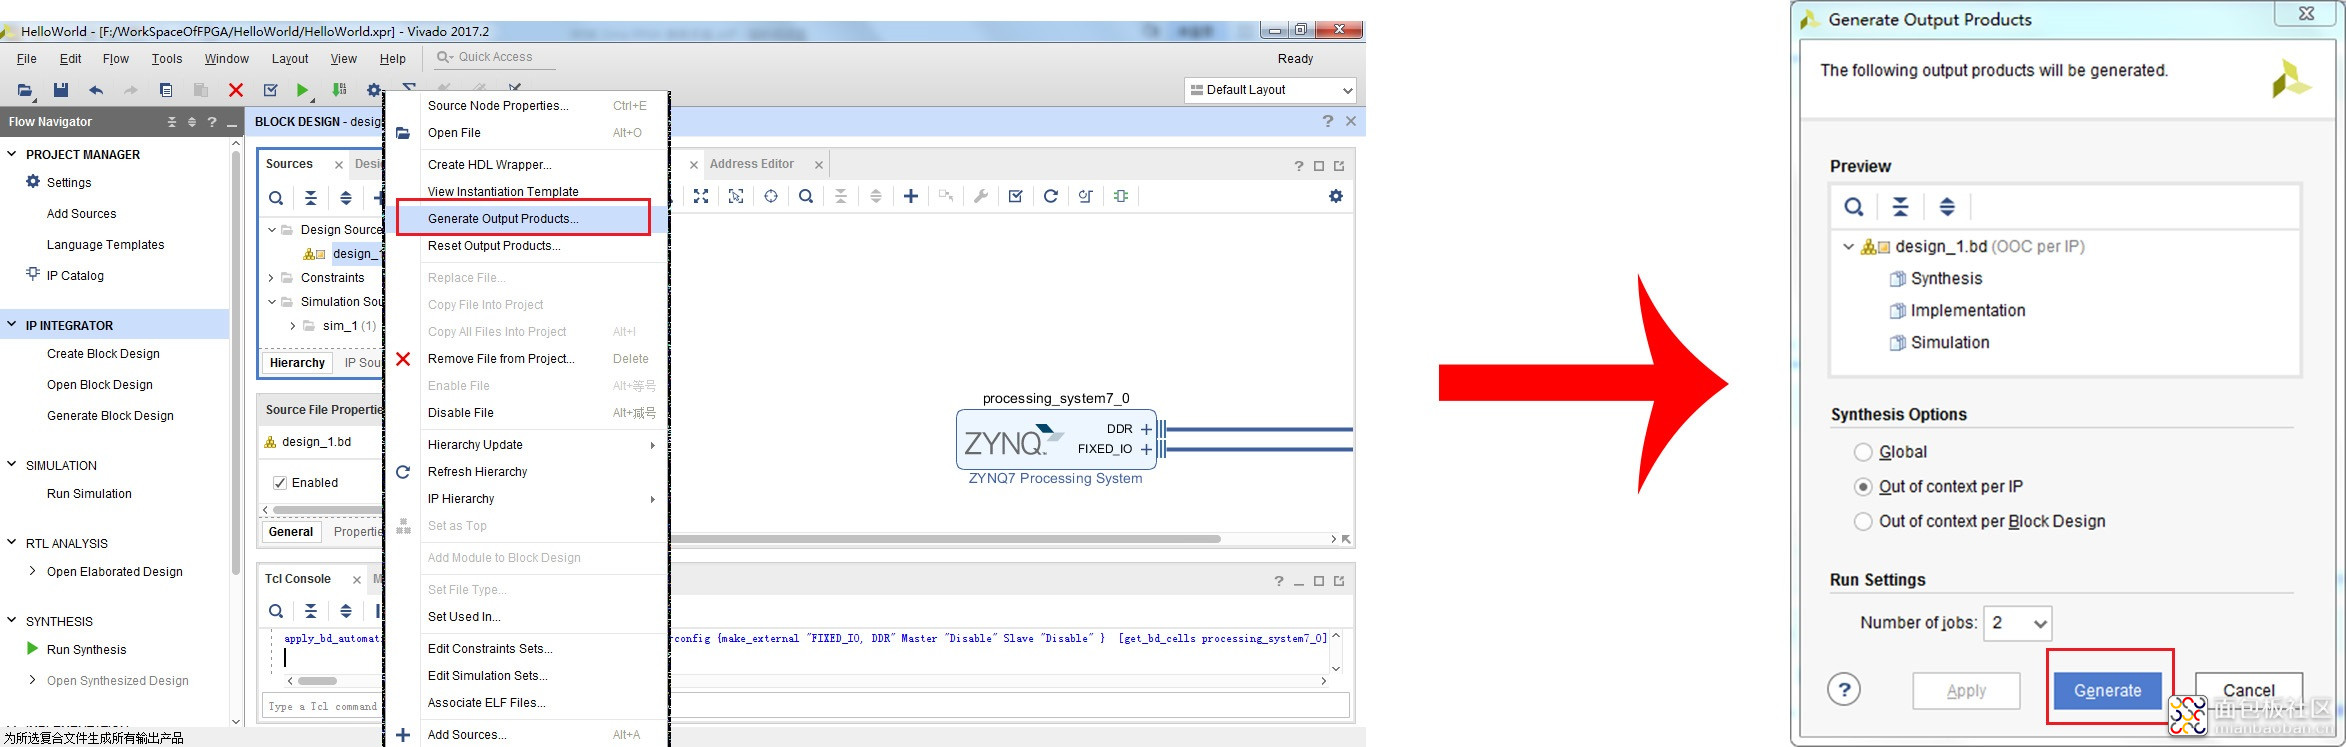The image size is (2346, 747).
Task: Click the Tcl Console horizontal scrollbar
Action: click(x=317, y=681)
